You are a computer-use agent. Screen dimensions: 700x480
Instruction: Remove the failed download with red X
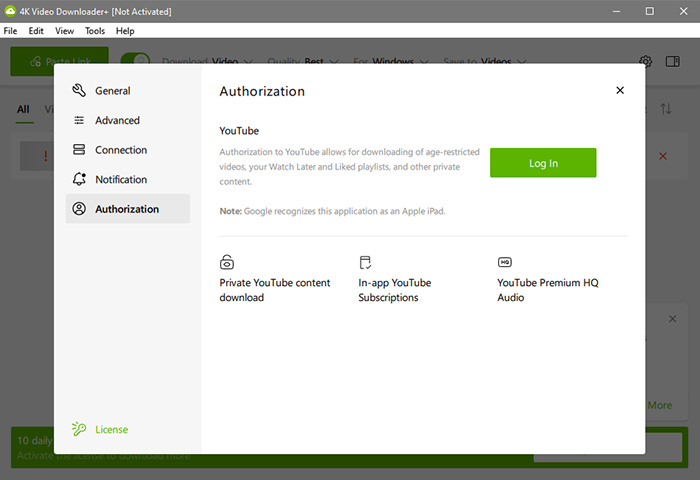coord(663,156)
